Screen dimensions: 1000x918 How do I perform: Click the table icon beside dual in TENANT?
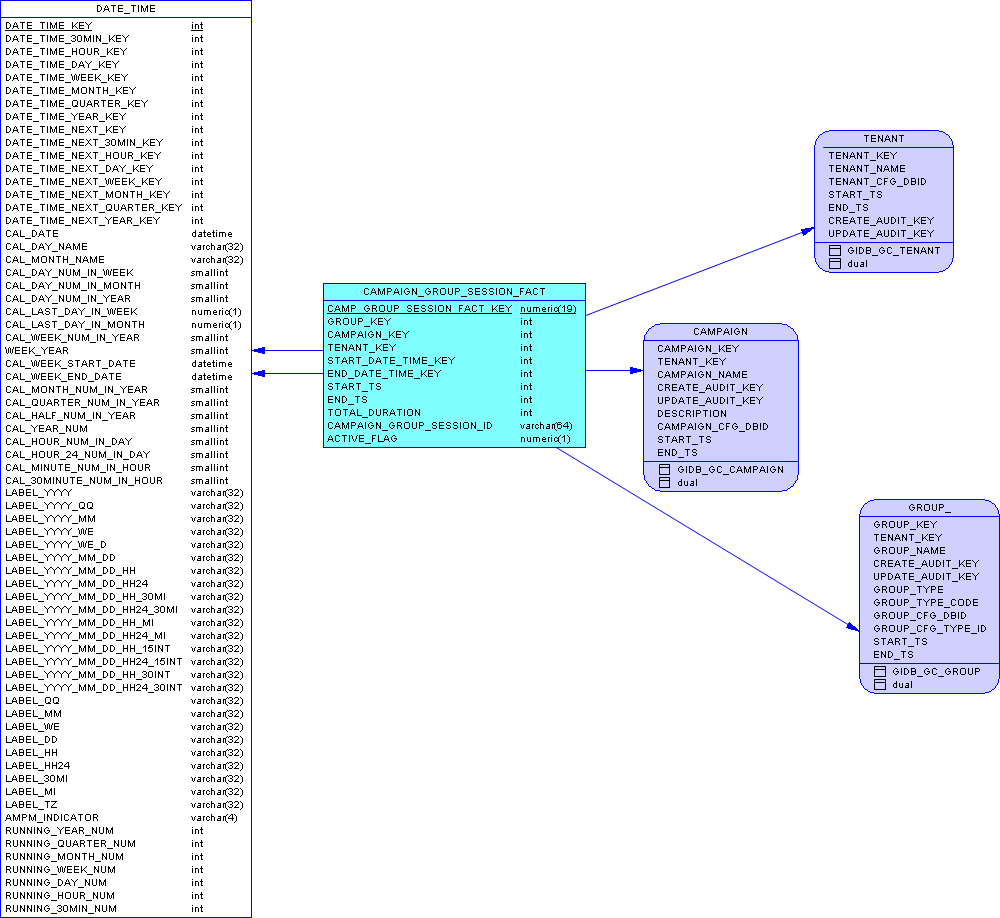835,263
